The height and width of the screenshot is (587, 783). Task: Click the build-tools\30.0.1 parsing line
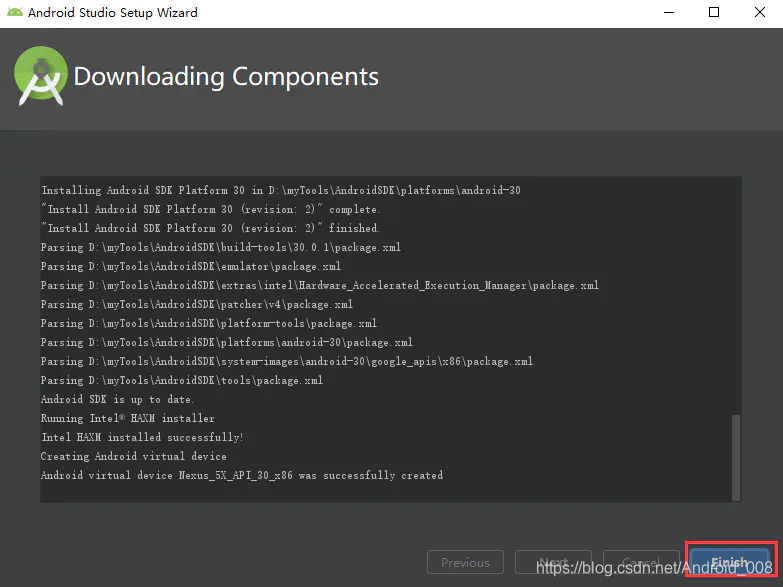pyautogui.click(x=221, y=247)
